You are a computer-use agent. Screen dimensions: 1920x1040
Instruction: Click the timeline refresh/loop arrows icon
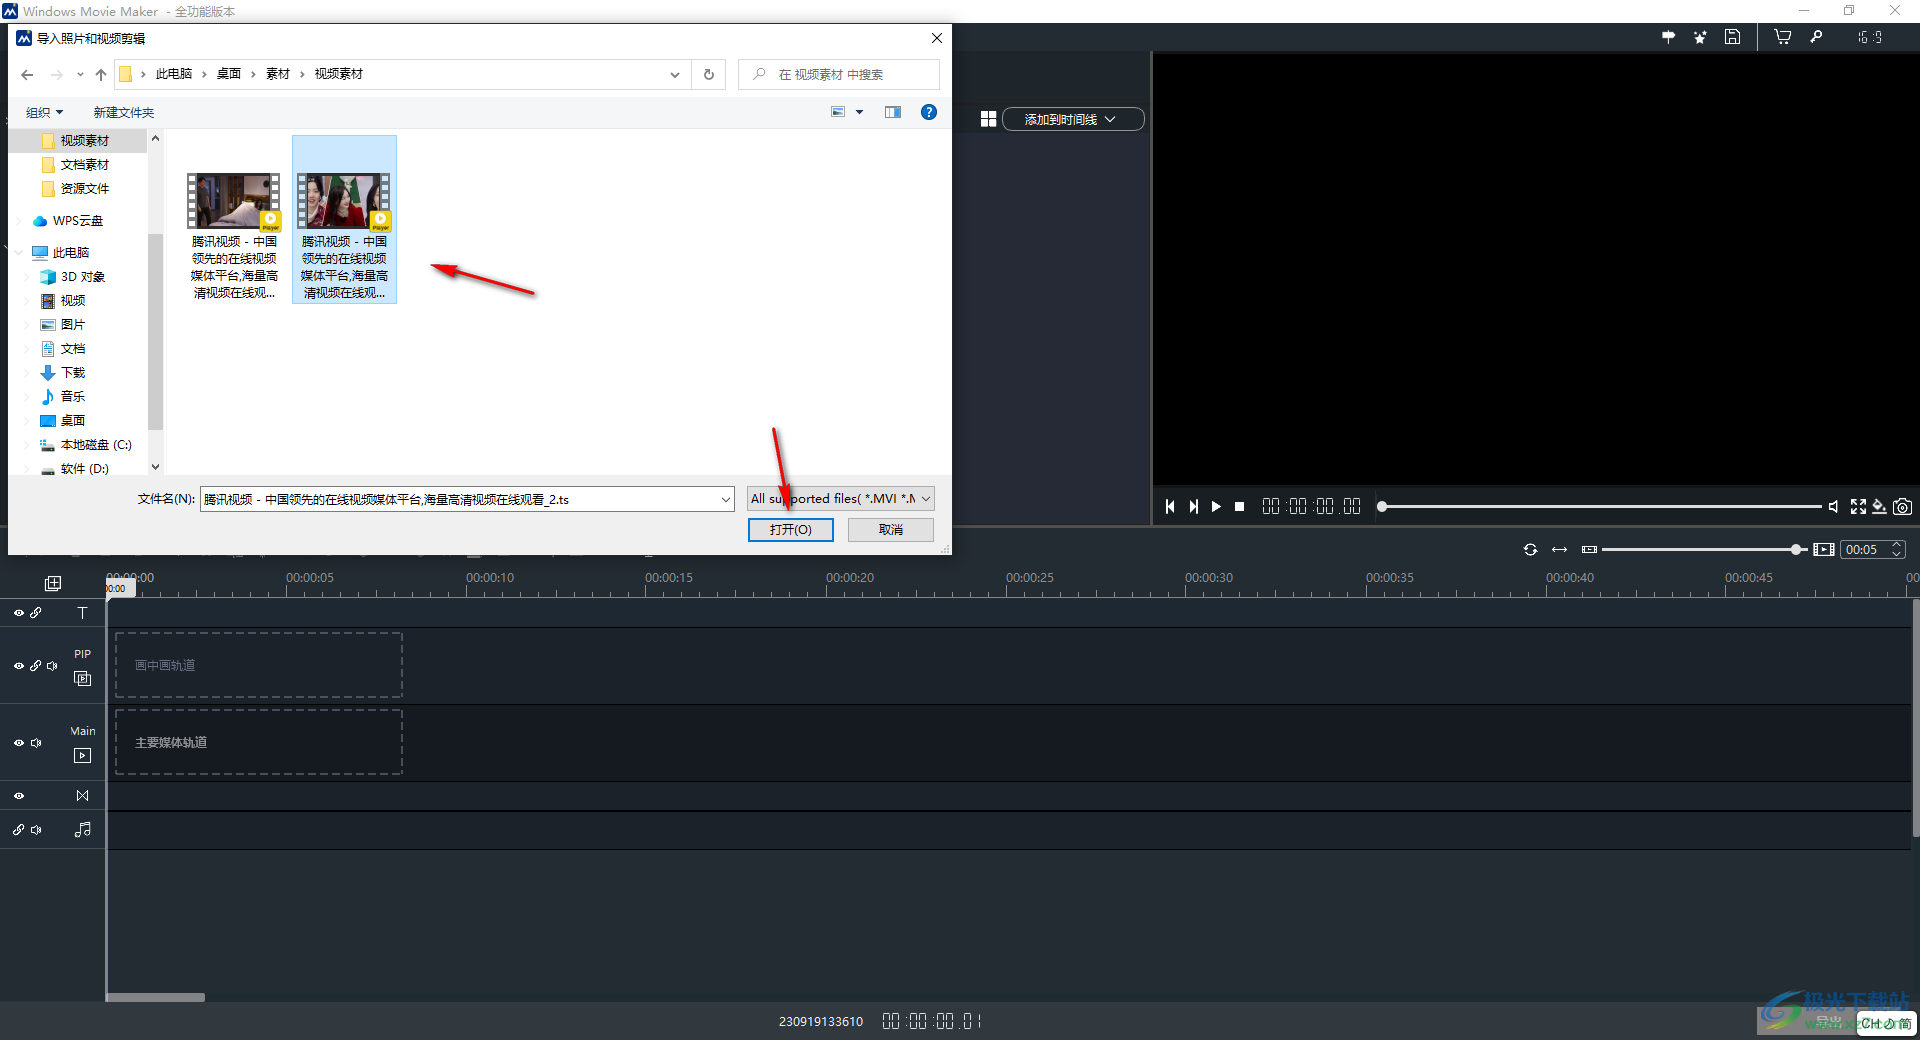pyautogui.click(x=1530, y=550)
